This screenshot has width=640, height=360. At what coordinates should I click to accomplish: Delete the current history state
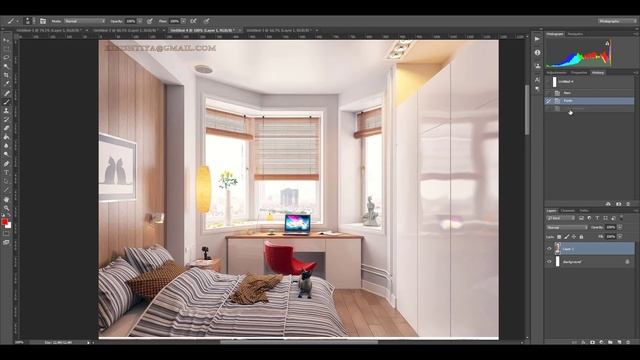click(x=628, y=204)
